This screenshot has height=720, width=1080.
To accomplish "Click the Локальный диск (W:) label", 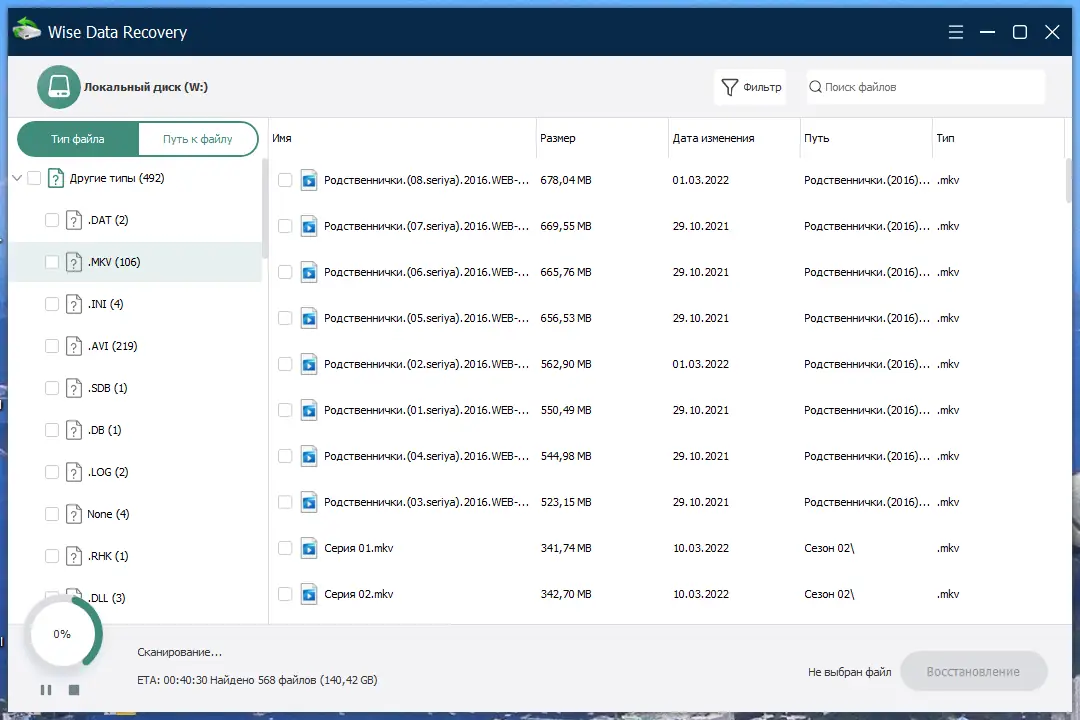I will pyautogui.click(x=145, y=87).
